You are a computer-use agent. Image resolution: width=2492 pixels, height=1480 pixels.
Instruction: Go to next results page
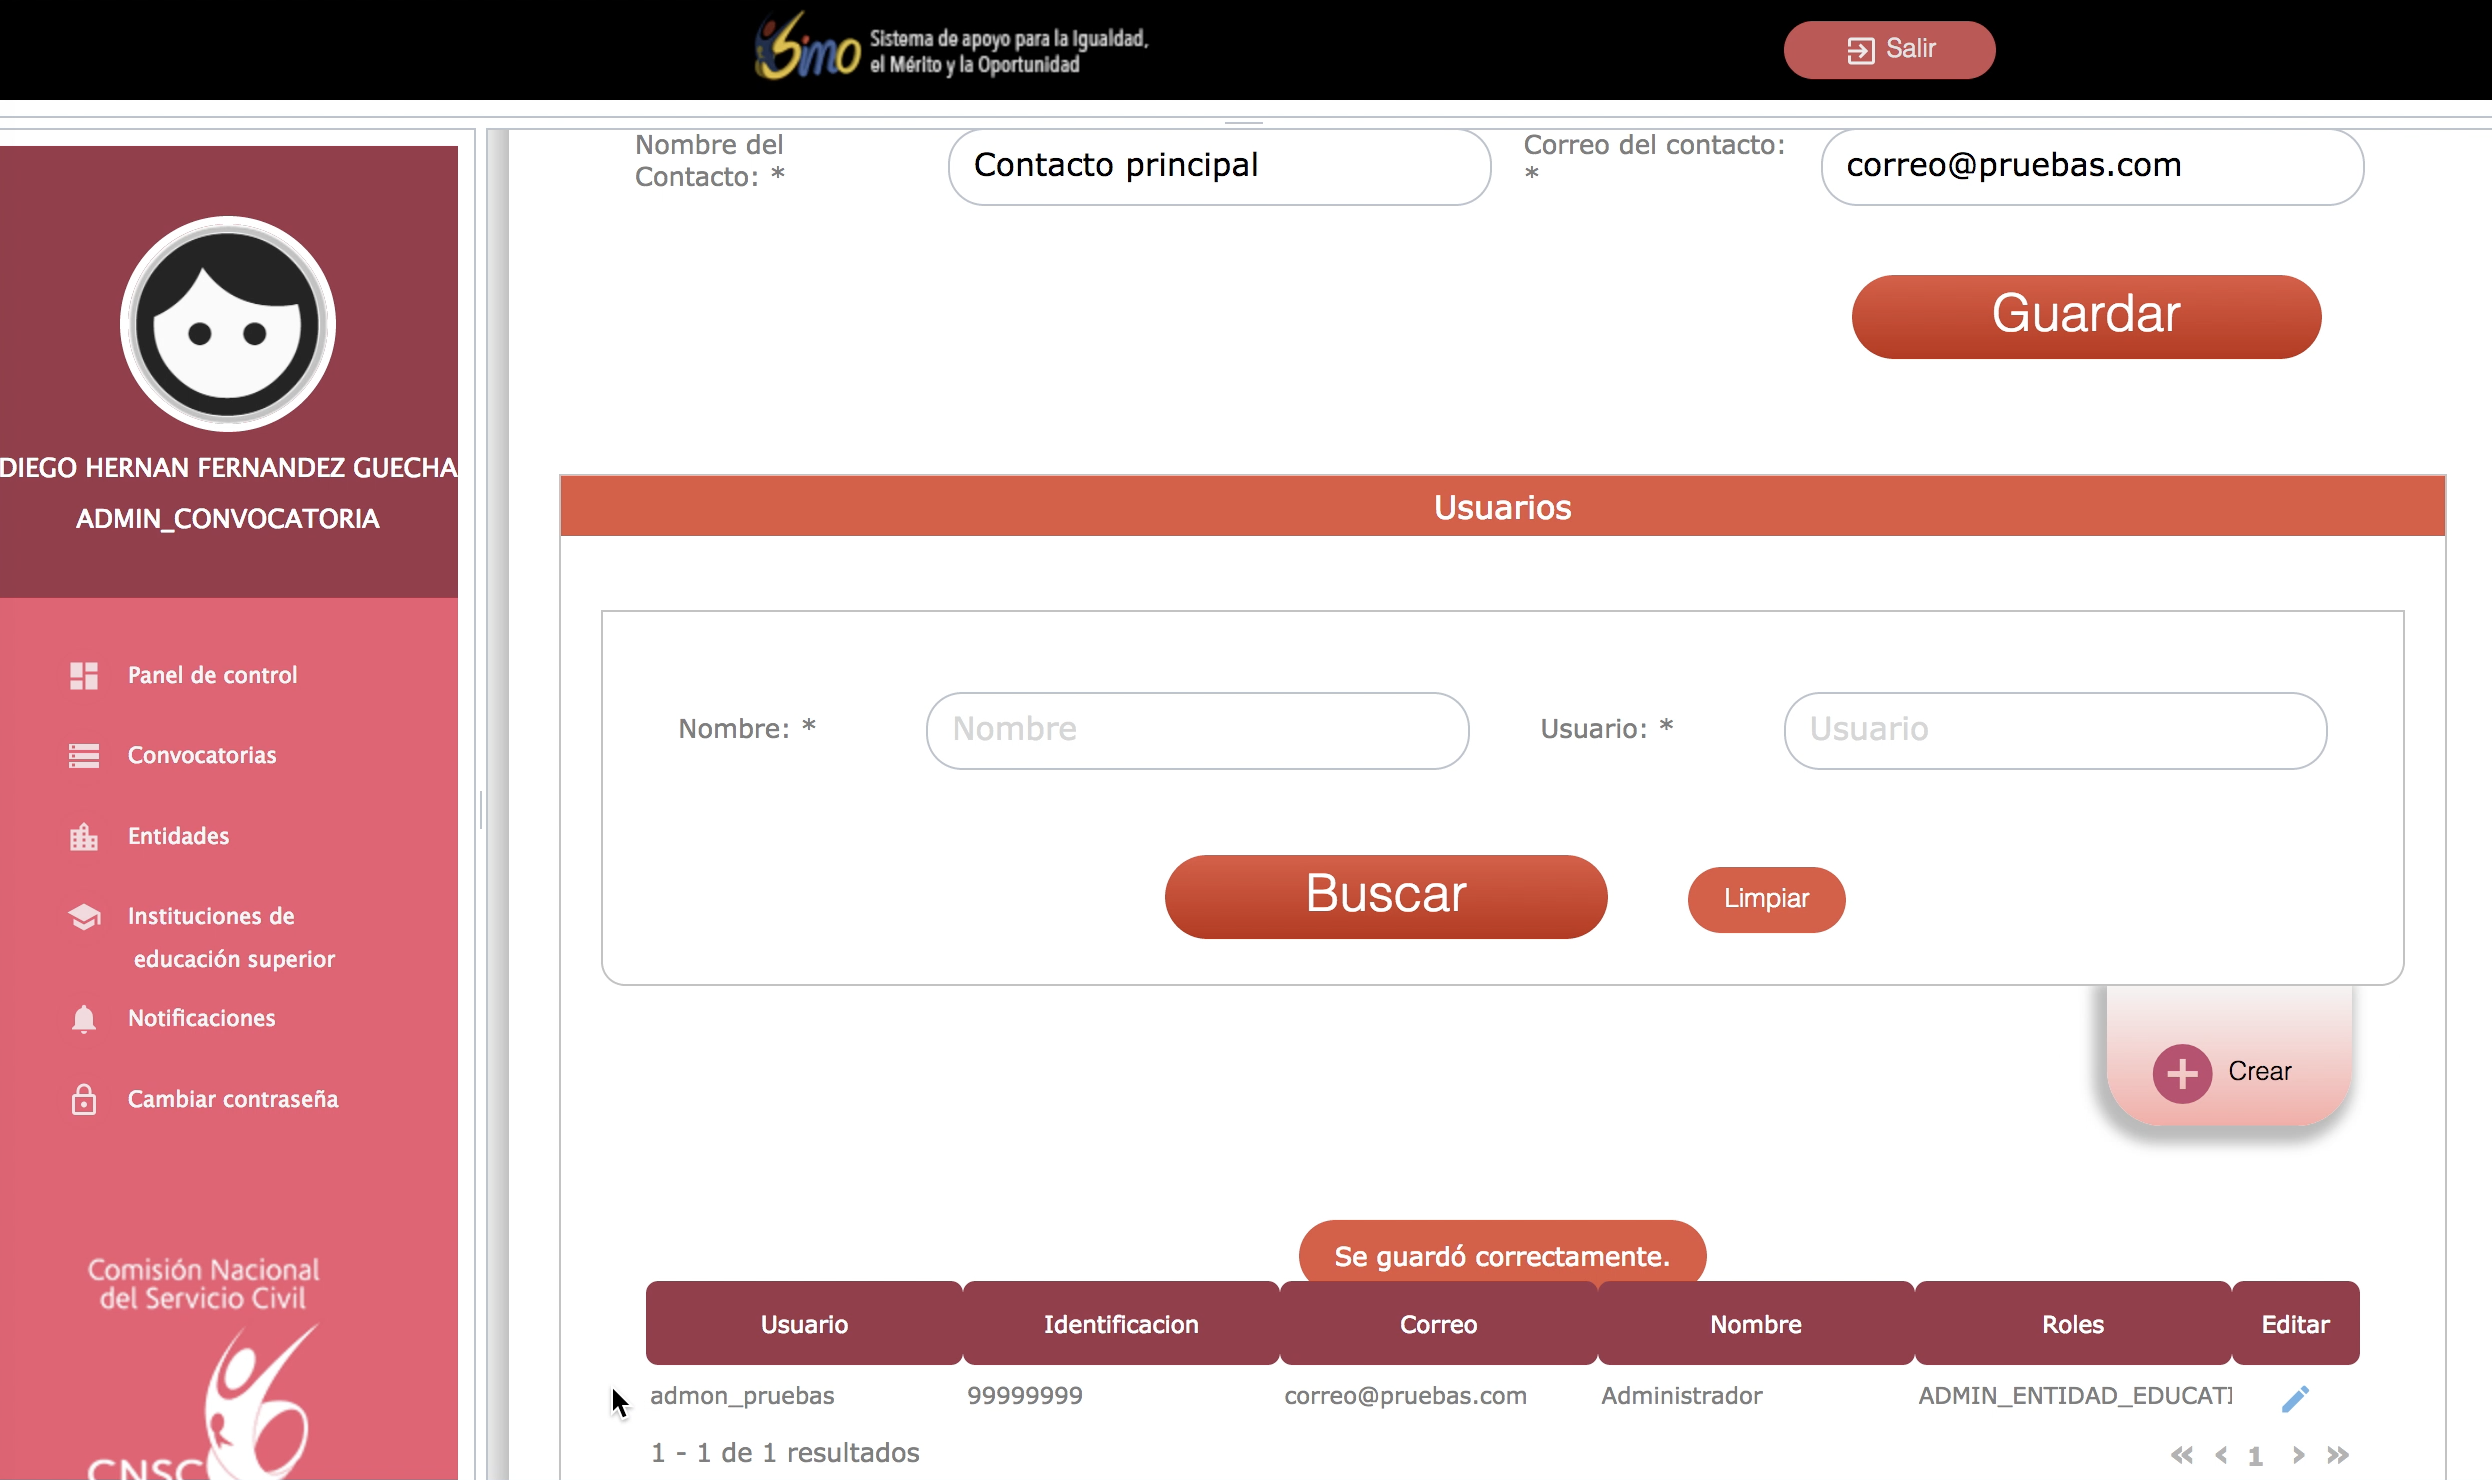click(2298, 1455)
